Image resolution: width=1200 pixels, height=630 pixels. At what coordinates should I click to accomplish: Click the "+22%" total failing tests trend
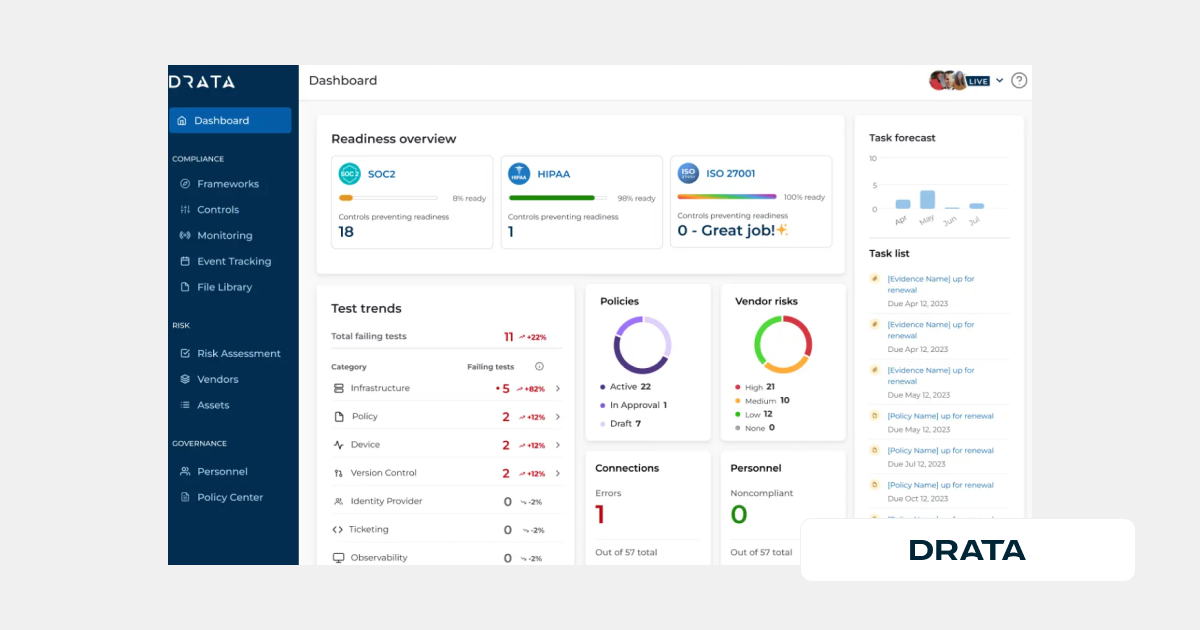tap(532, 338)
